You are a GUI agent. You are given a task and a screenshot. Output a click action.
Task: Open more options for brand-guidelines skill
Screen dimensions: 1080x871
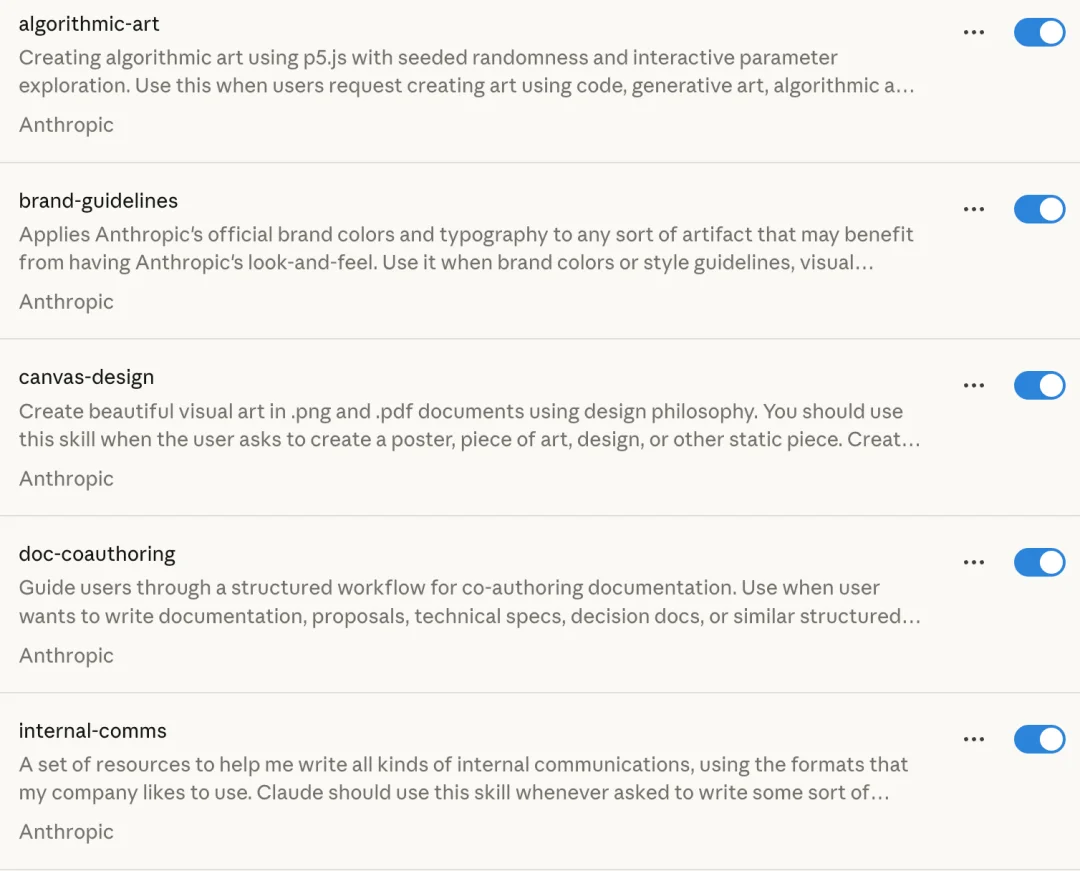click(x=973, y=209)
